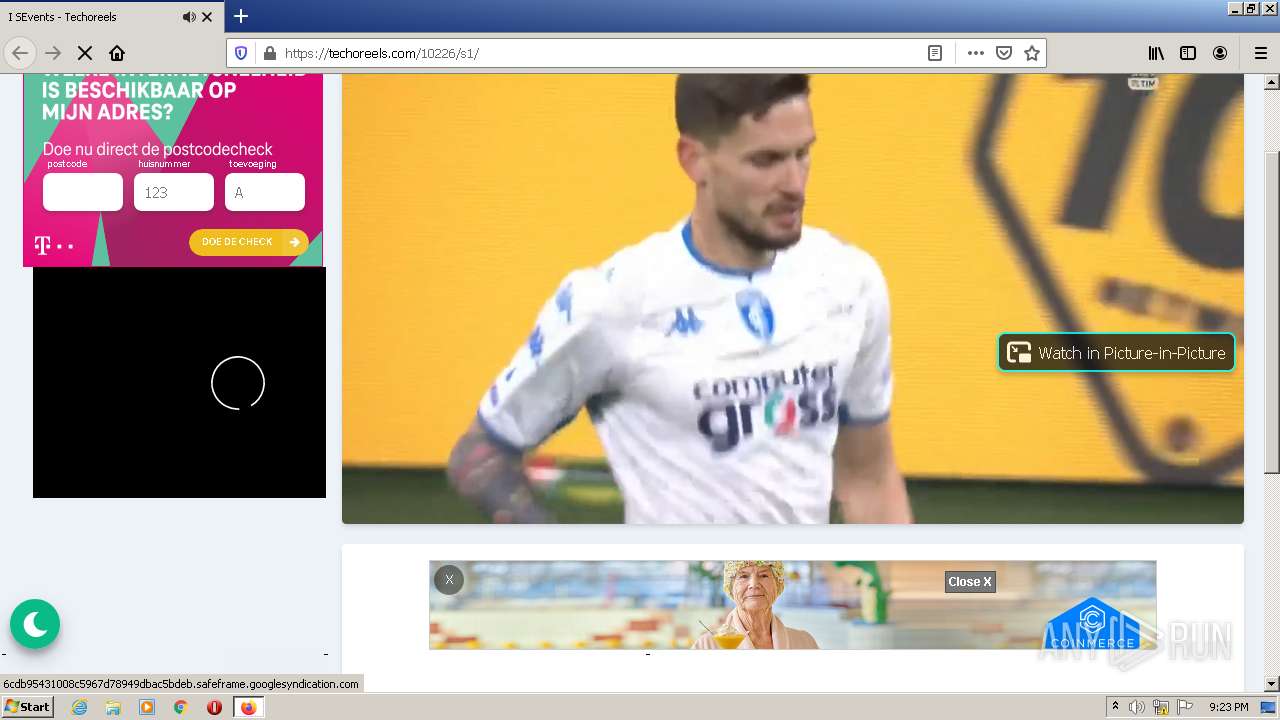Open the grandmother banner advertisement
Screen dimensions: 1280x720
pos(792,605)
